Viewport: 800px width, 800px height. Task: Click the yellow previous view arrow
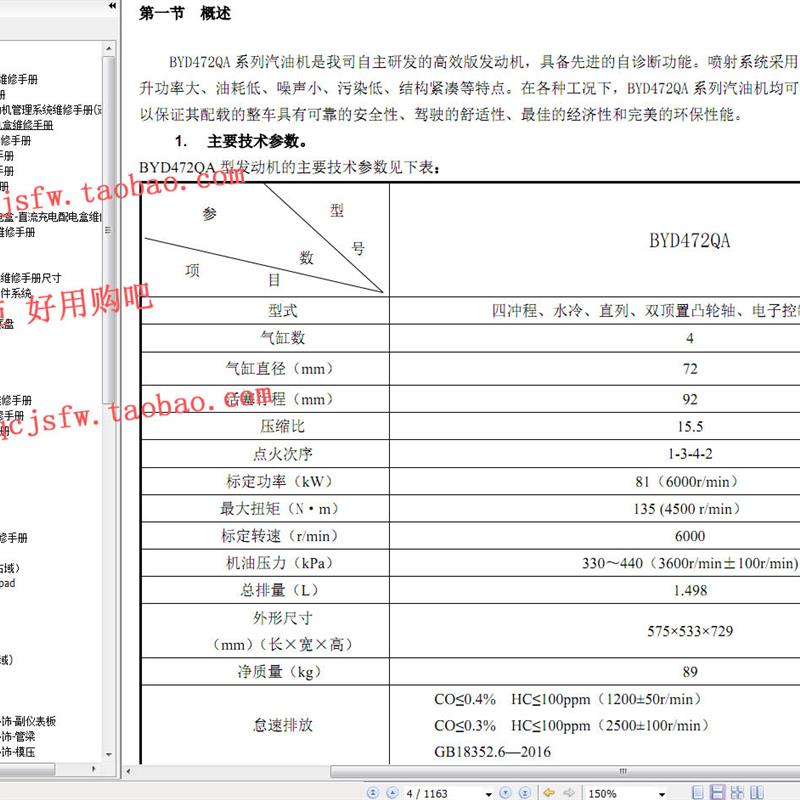549,792
